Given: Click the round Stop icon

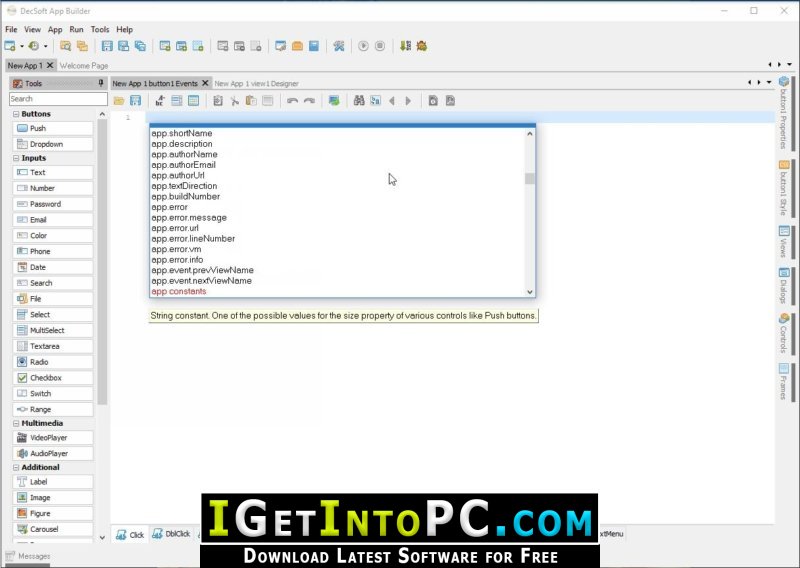Looking at the screenshot, I should coord(380,46).
